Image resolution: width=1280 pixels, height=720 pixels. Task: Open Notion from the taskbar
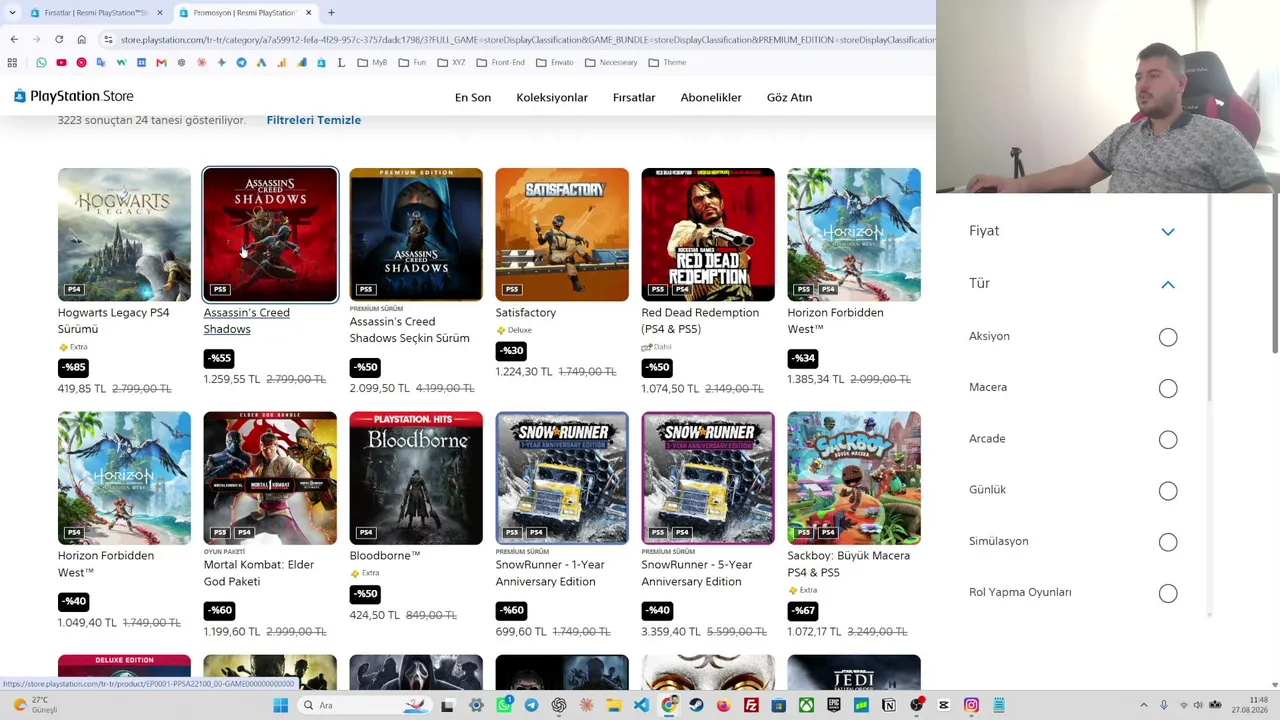888,705
